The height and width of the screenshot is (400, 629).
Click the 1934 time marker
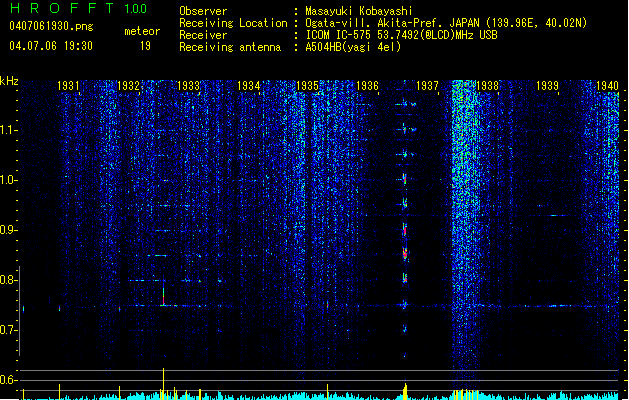pyautogui.click(x=248, y=86)
